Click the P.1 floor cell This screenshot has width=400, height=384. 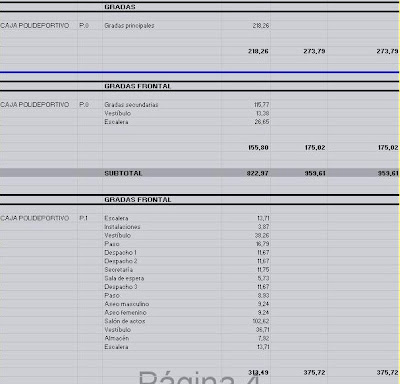[84, 218]
